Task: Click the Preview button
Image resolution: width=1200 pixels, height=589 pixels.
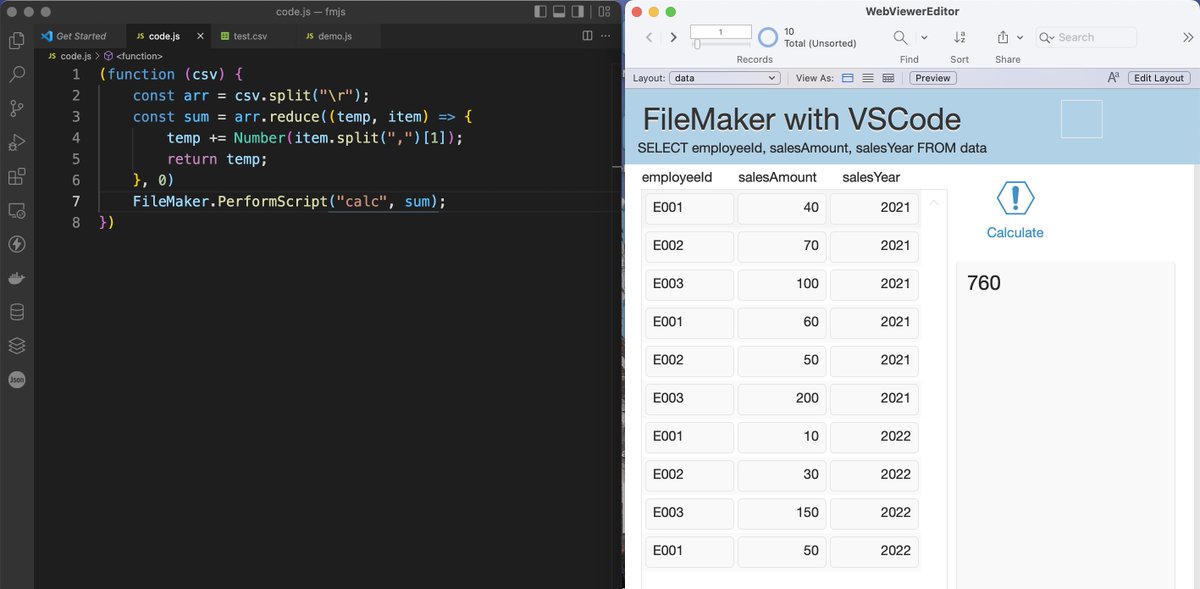Action: tap(933, 78)
